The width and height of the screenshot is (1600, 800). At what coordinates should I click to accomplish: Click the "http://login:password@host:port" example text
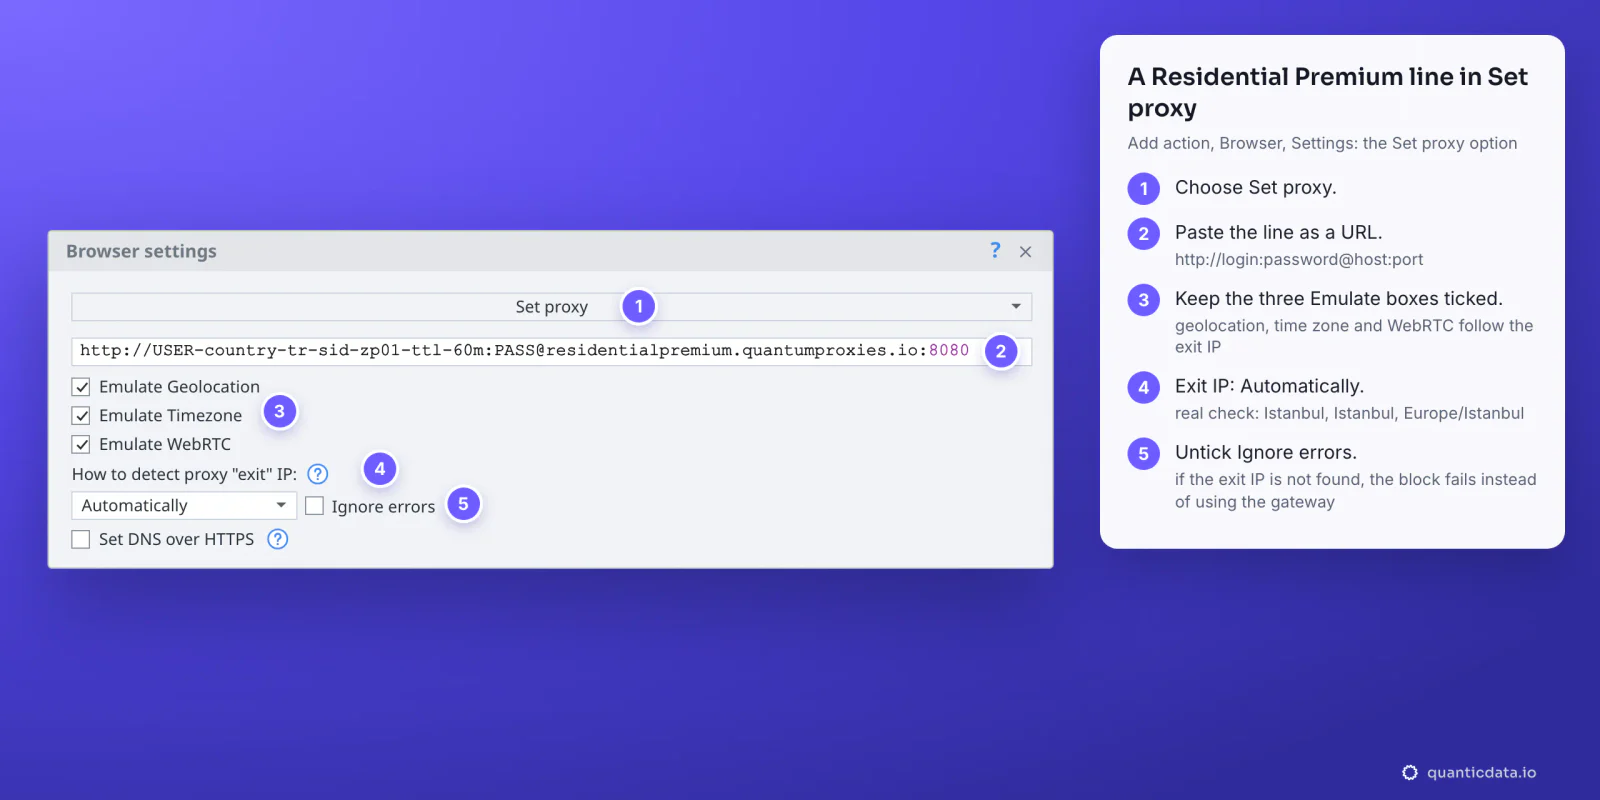click(1299, 260)
